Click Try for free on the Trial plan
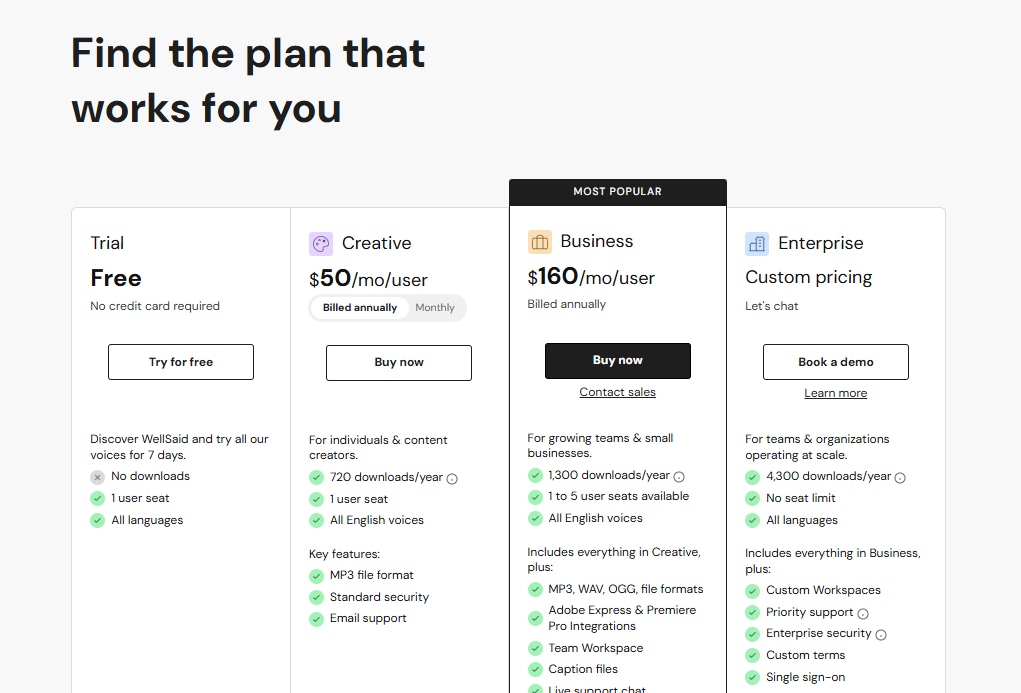1021x693 pixels. [180, 362]
